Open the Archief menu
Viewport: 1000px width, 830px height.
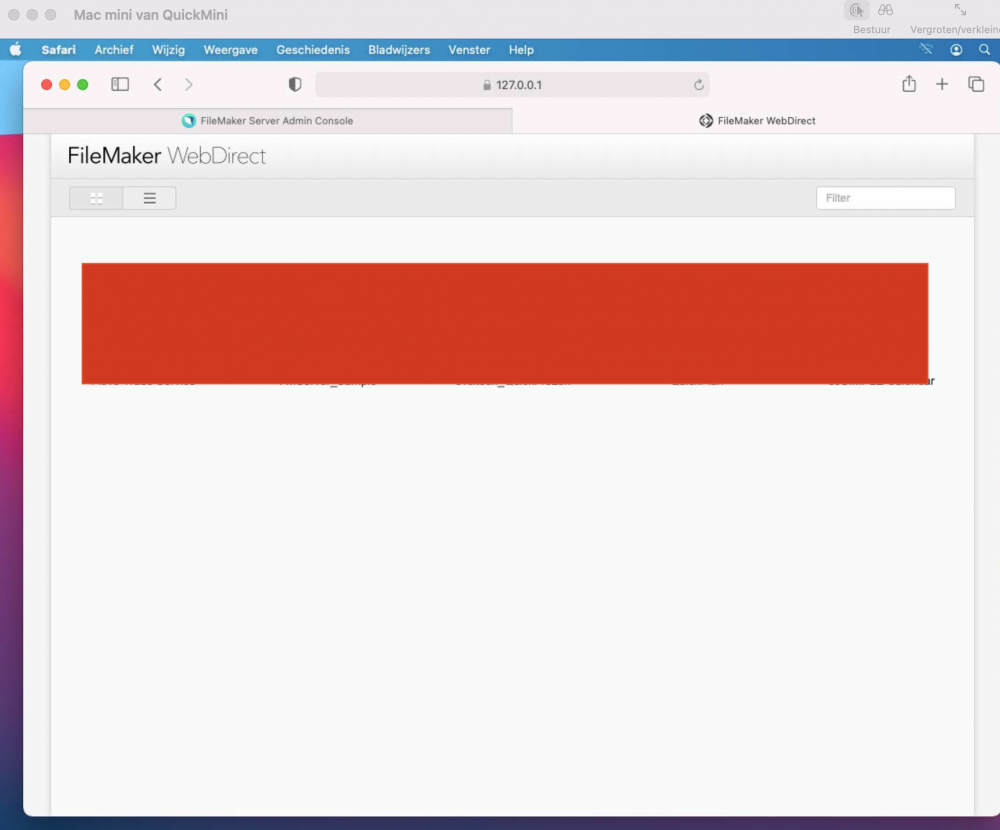coord(114,50)
